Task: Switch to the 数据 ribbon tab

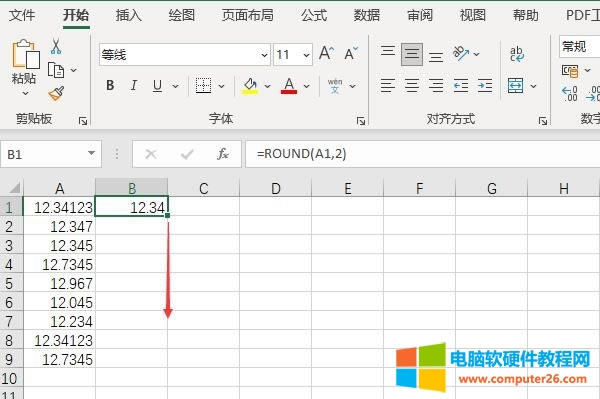Action: click(367, 15)
